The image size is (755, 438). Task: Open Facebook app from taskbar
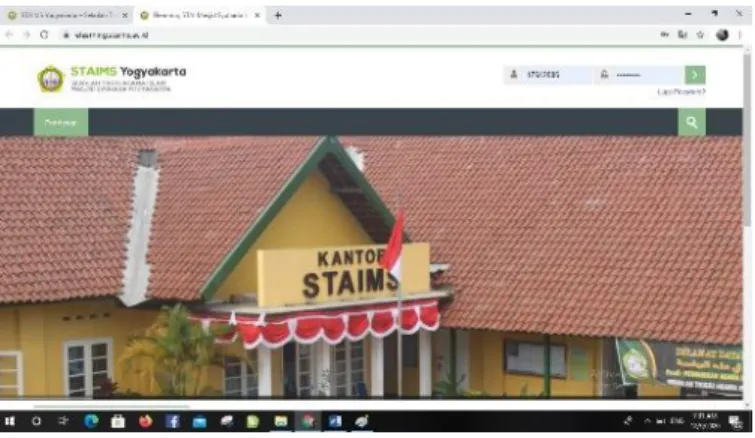[x=172, y=422]
